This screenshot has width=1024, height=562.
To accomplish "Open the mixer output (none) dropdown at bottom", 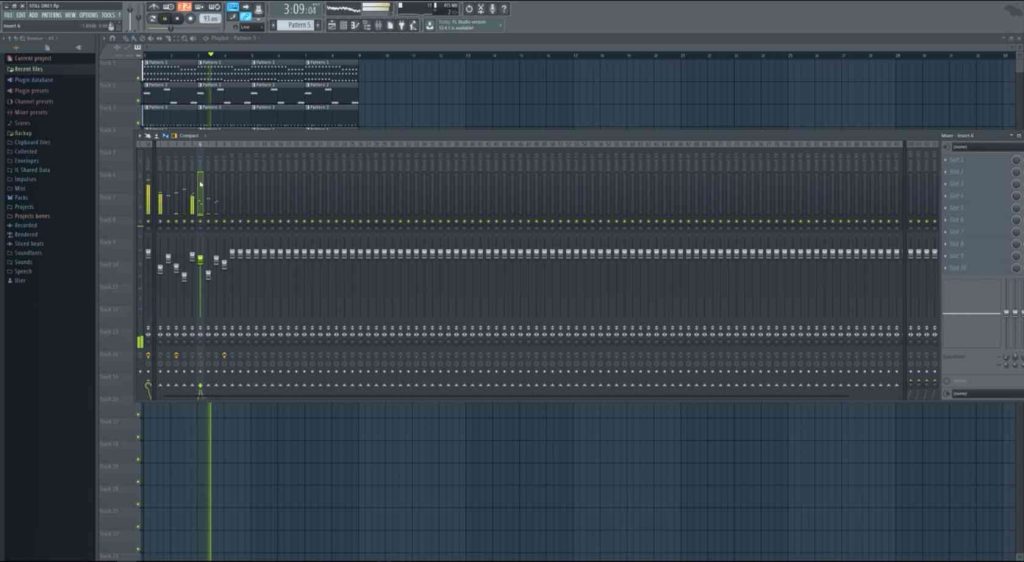I will pyautogui.click(x=987, y=394).
